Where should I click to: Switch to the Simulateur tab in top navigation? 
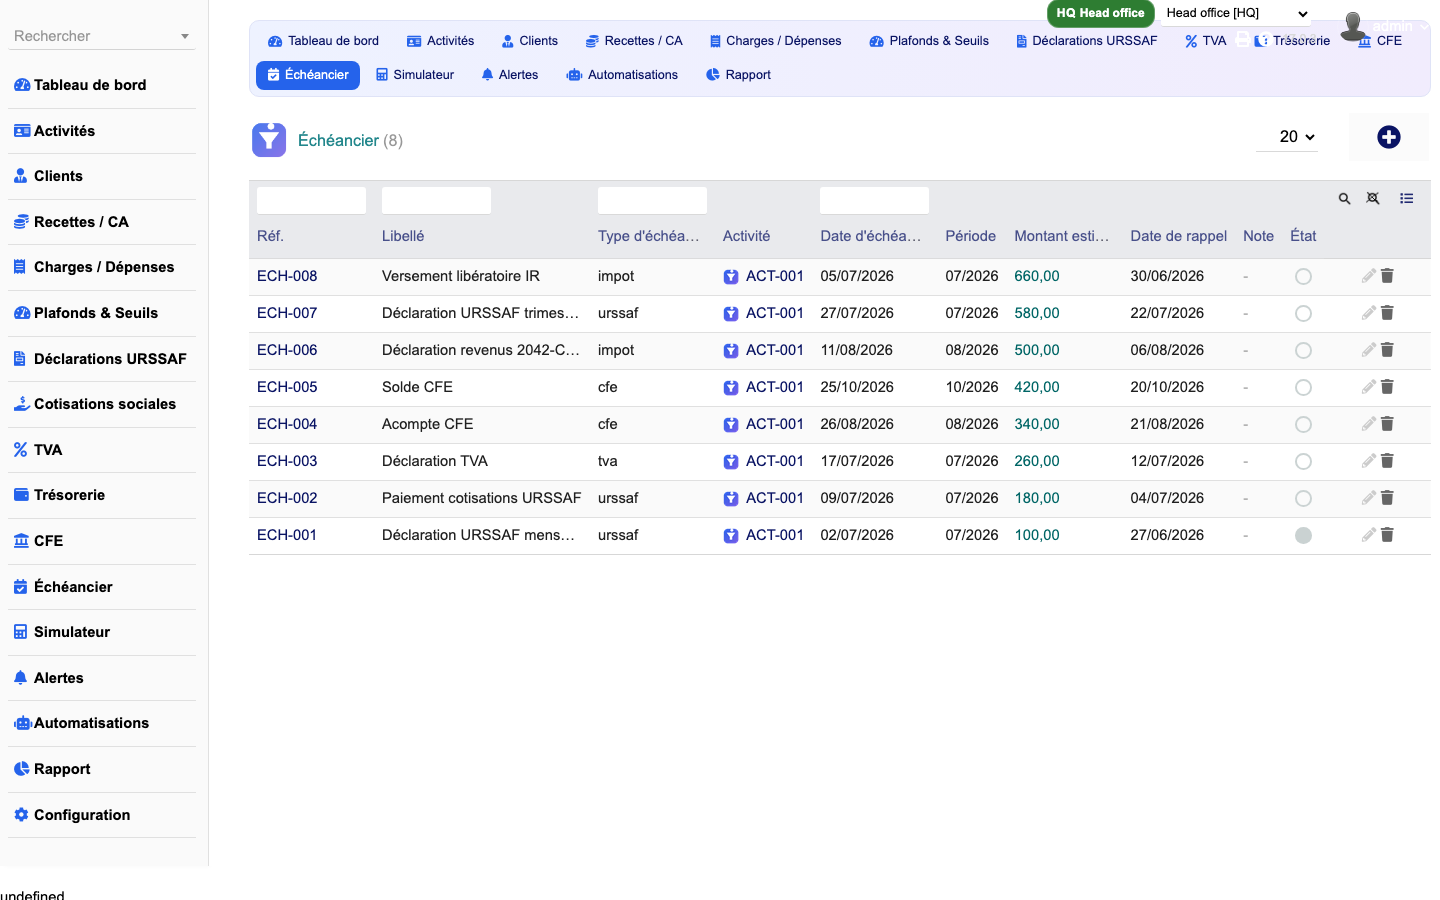pos(414,75)
